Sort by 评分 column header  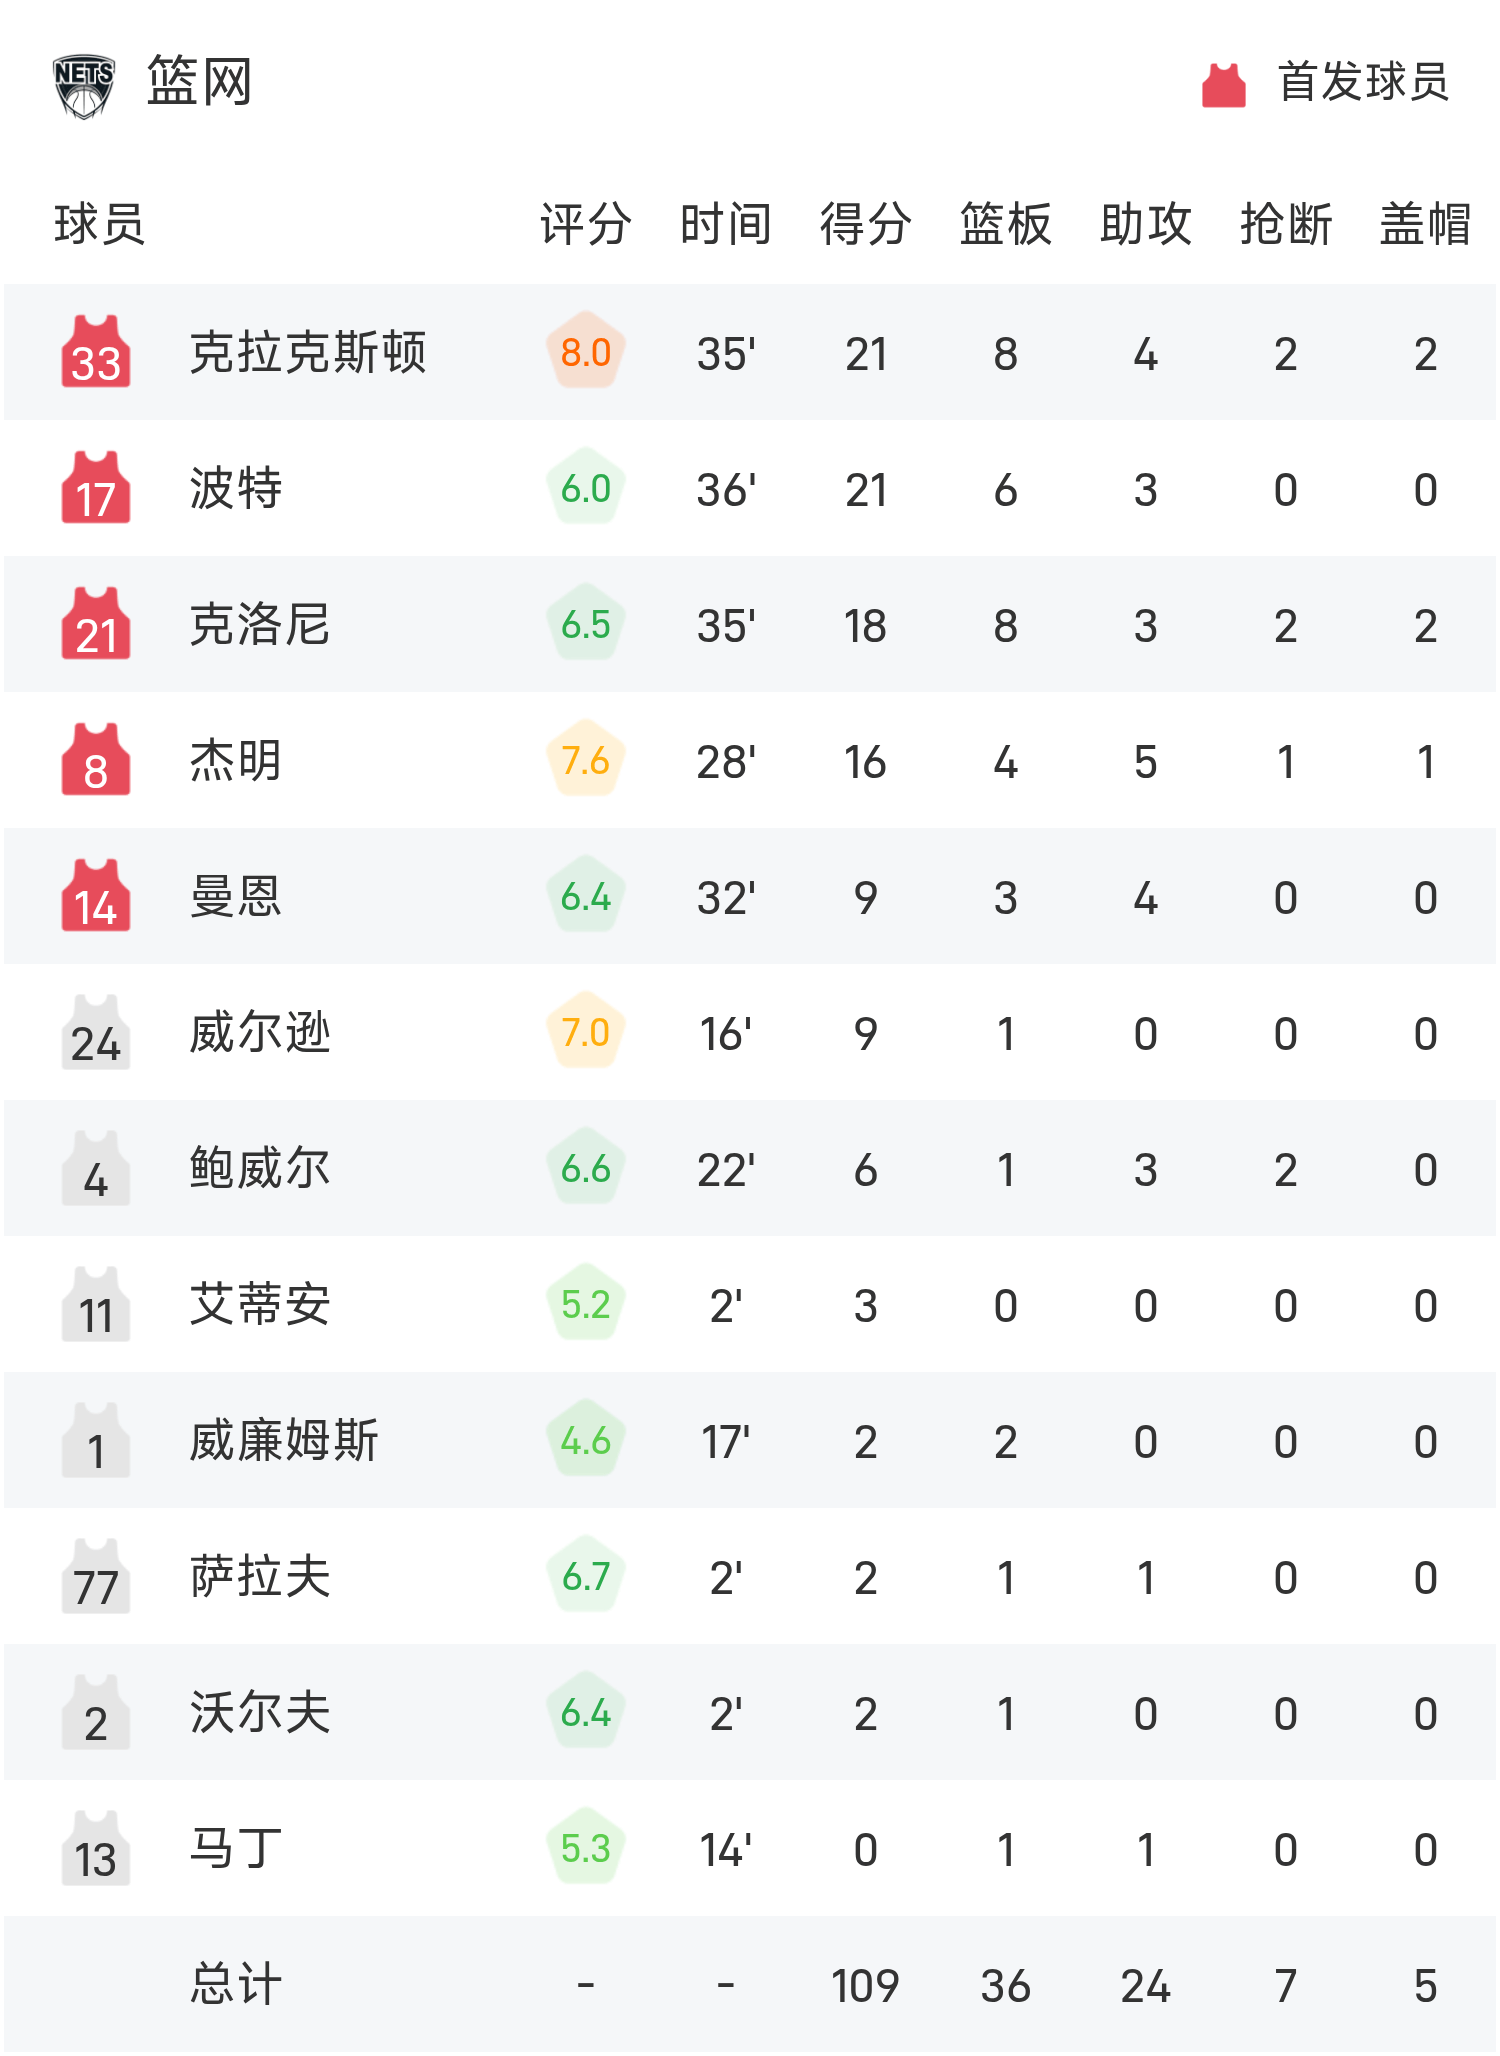(586, 224)
